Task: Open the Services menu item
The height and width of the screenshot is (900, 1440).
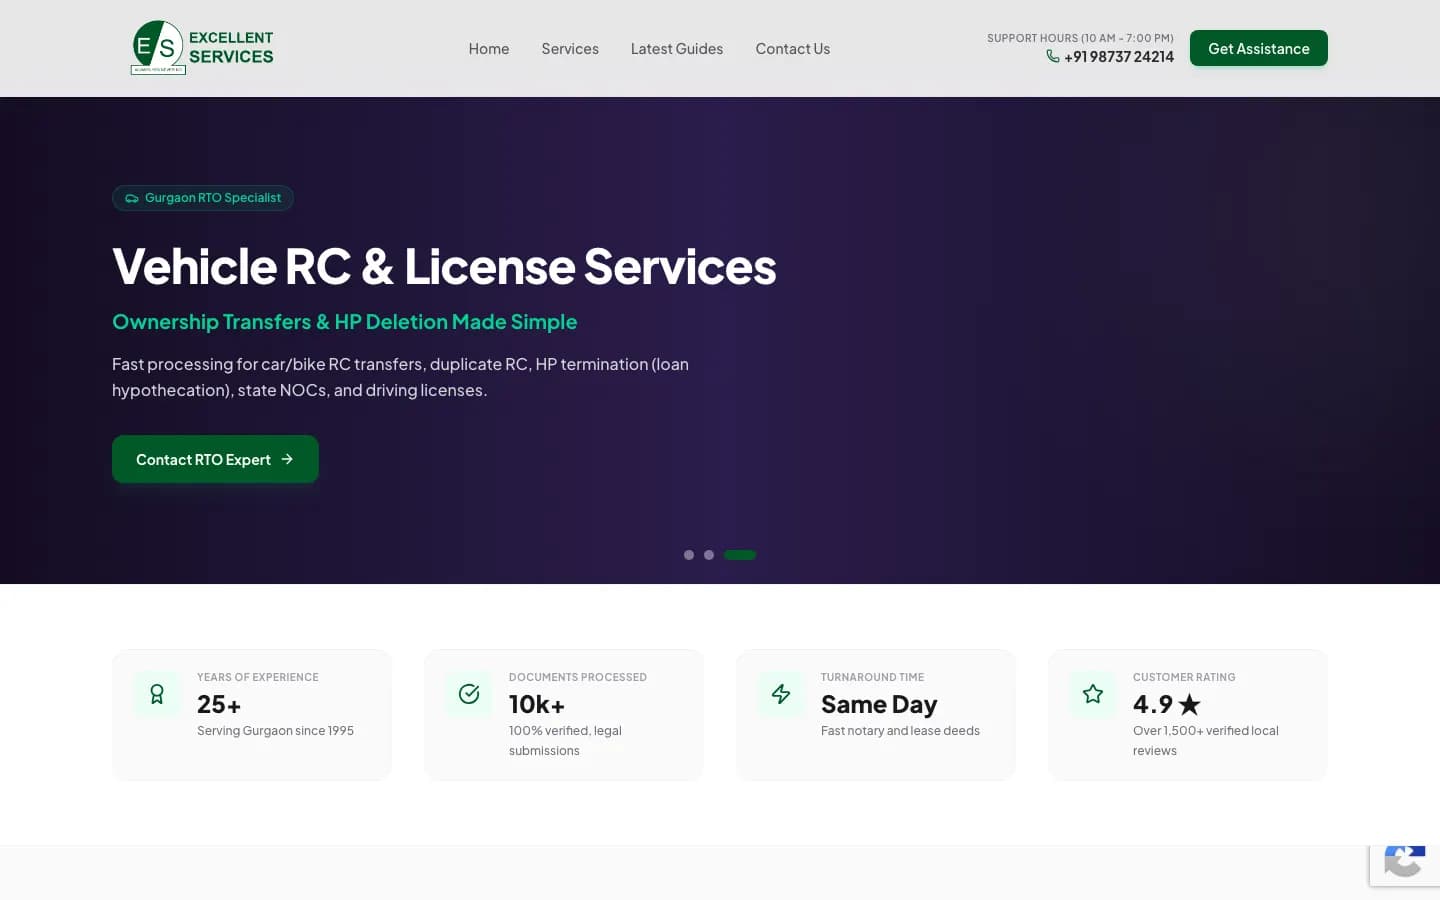Action: pyautogui.click(x=570, y=48)
